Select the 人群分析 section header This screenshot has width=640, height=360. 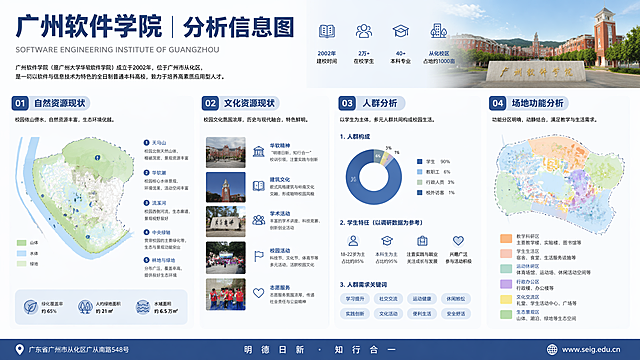pos(380,103)
